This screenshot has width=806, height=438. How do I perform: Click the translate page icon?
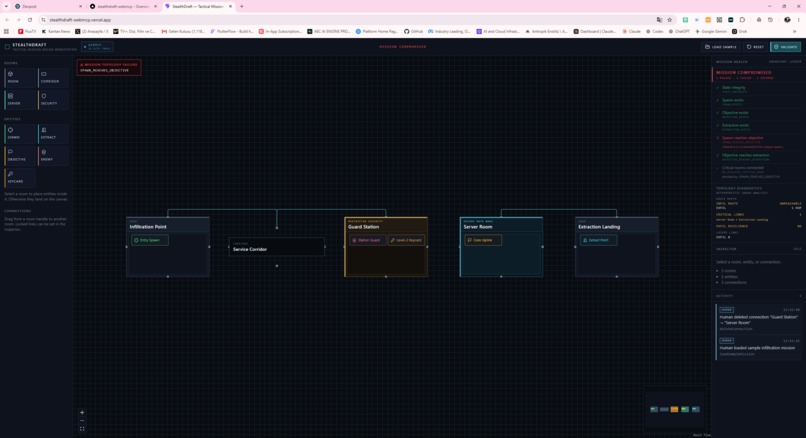click(x=660, y=20)
